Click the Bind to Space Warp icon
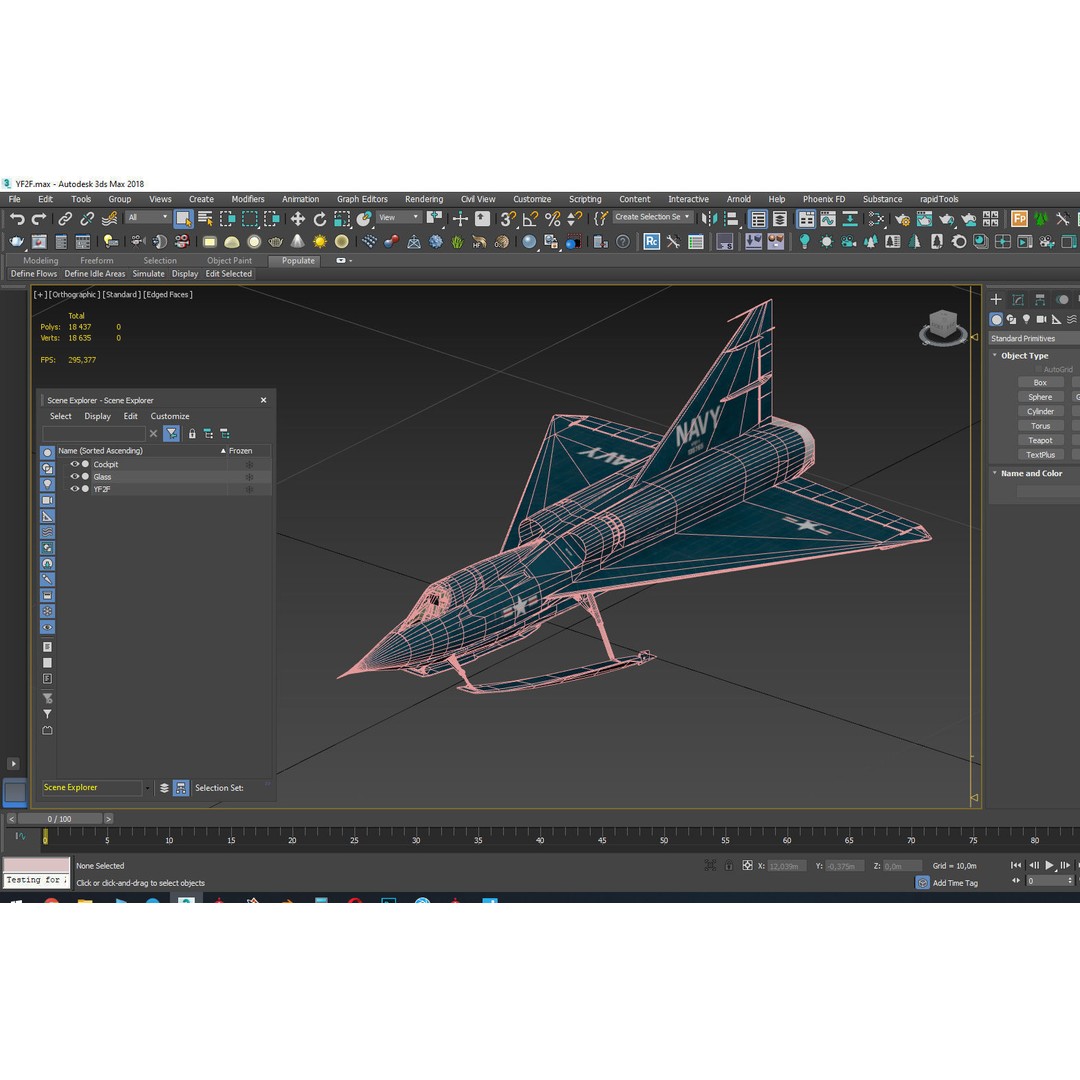1080x1080 pixels. click(109, 219)
